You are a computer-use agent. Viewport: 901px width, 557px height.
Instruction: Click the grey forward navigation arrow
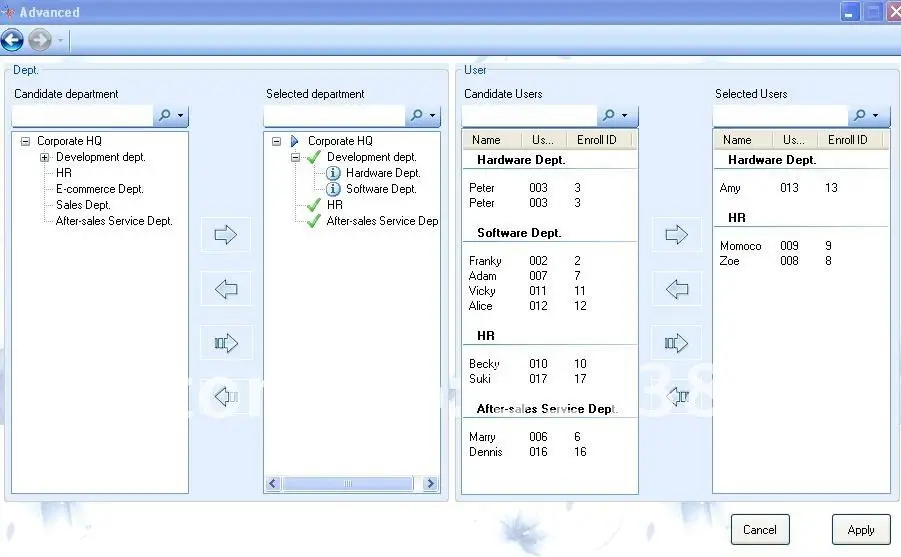pyautogui.click(x=40, y=40)
